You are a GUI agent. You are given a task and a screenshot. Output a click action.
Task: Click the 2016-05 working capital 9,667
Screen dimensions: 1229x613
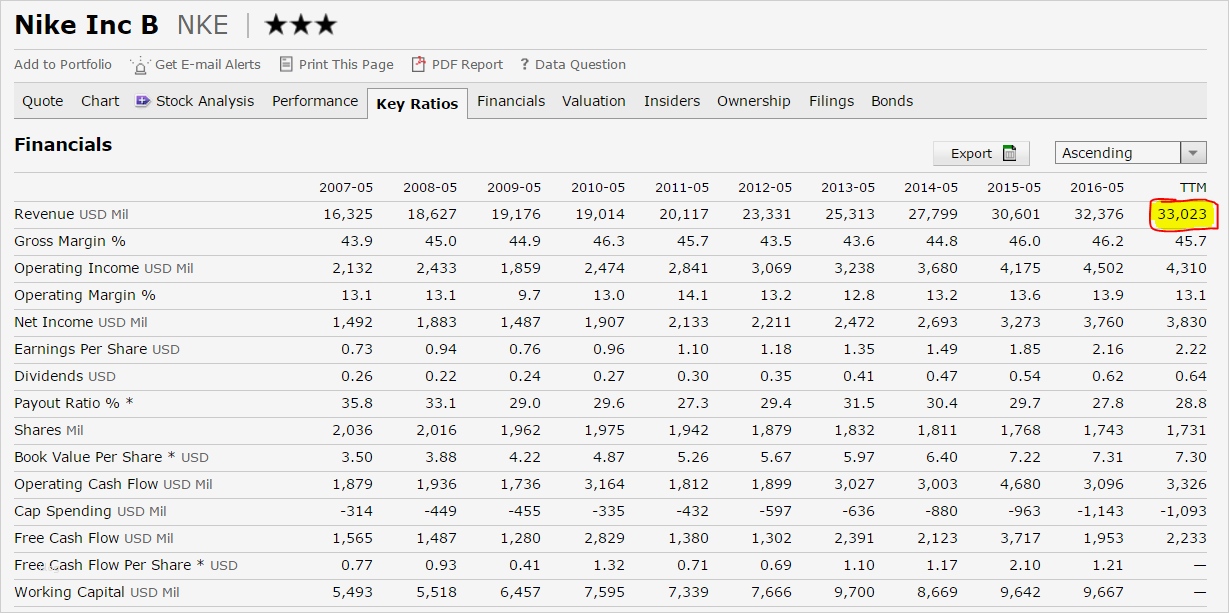pos(1103,592)
